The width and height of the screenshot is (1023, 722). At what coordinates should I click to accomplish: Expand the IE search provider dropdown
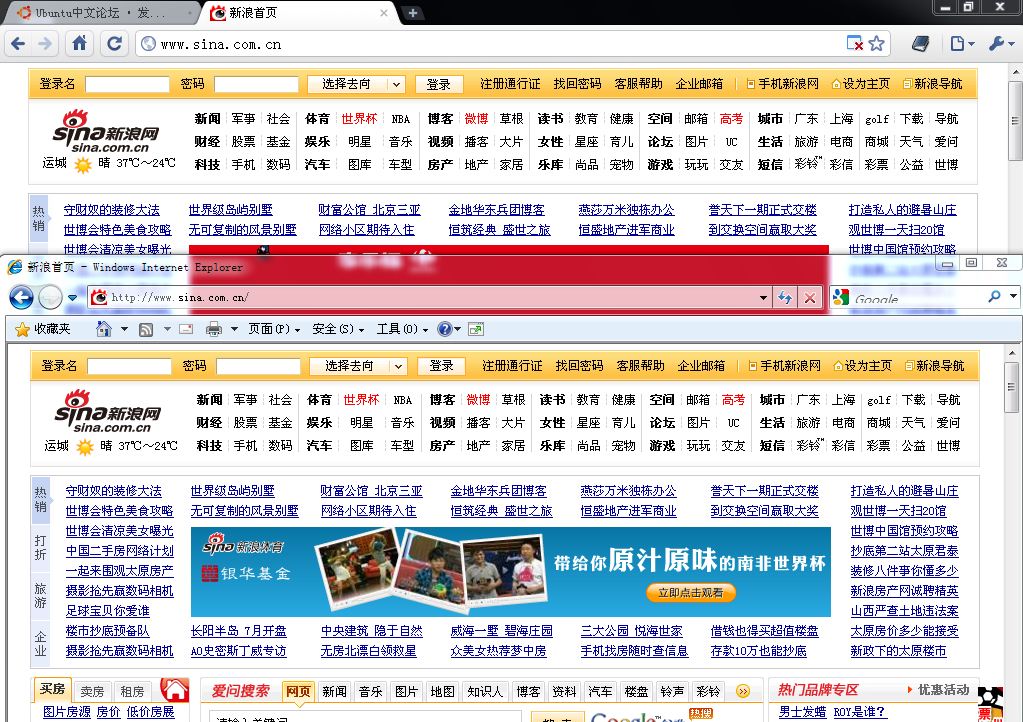[1013, 297]
